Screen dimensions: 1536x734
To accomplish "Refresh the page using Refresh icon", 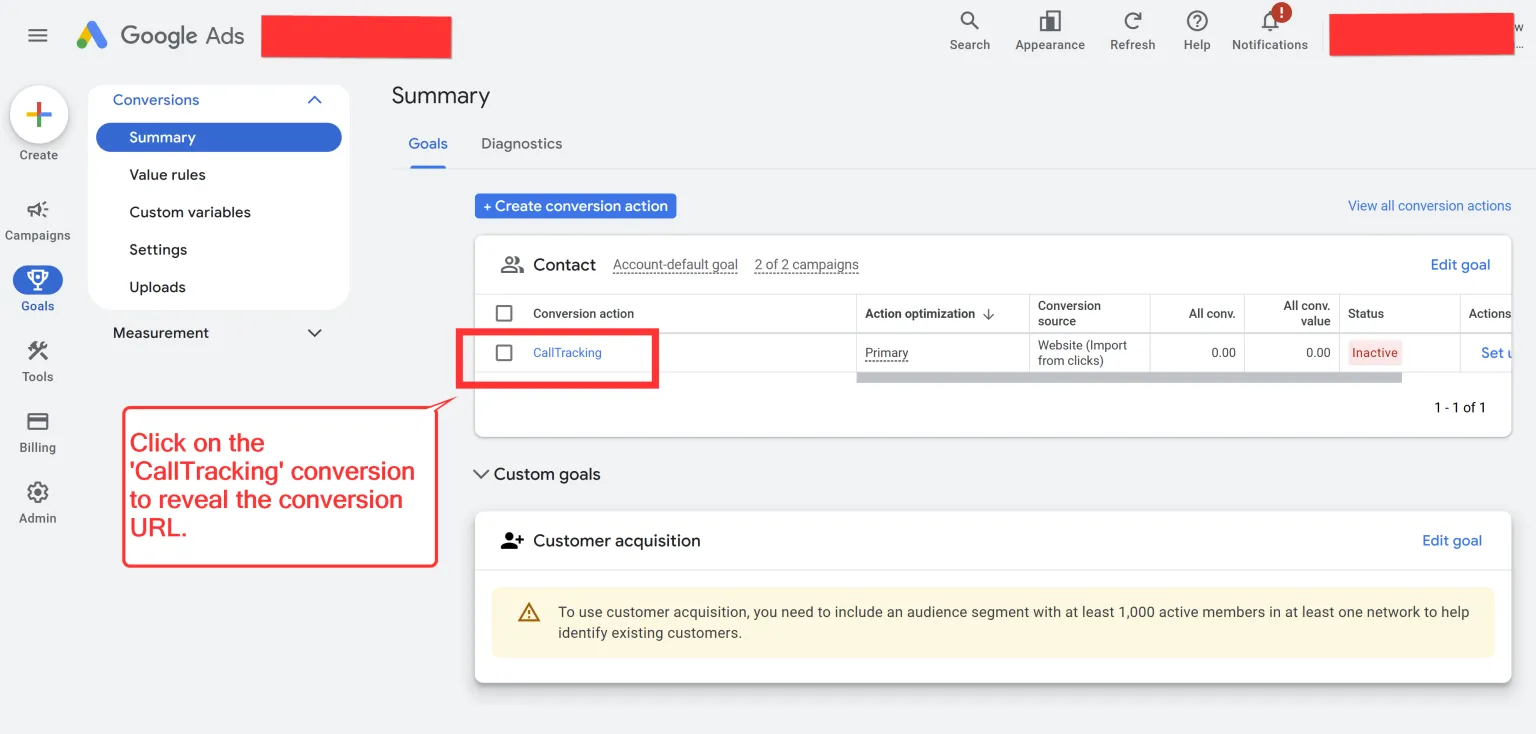I will pyautogui.click(x=1132, y=31).
